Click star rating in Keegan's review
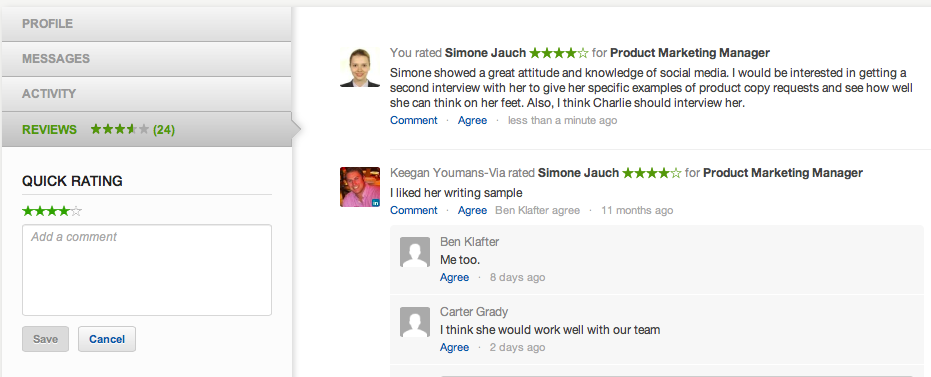931x377 pixels. (x=651, y=173)
